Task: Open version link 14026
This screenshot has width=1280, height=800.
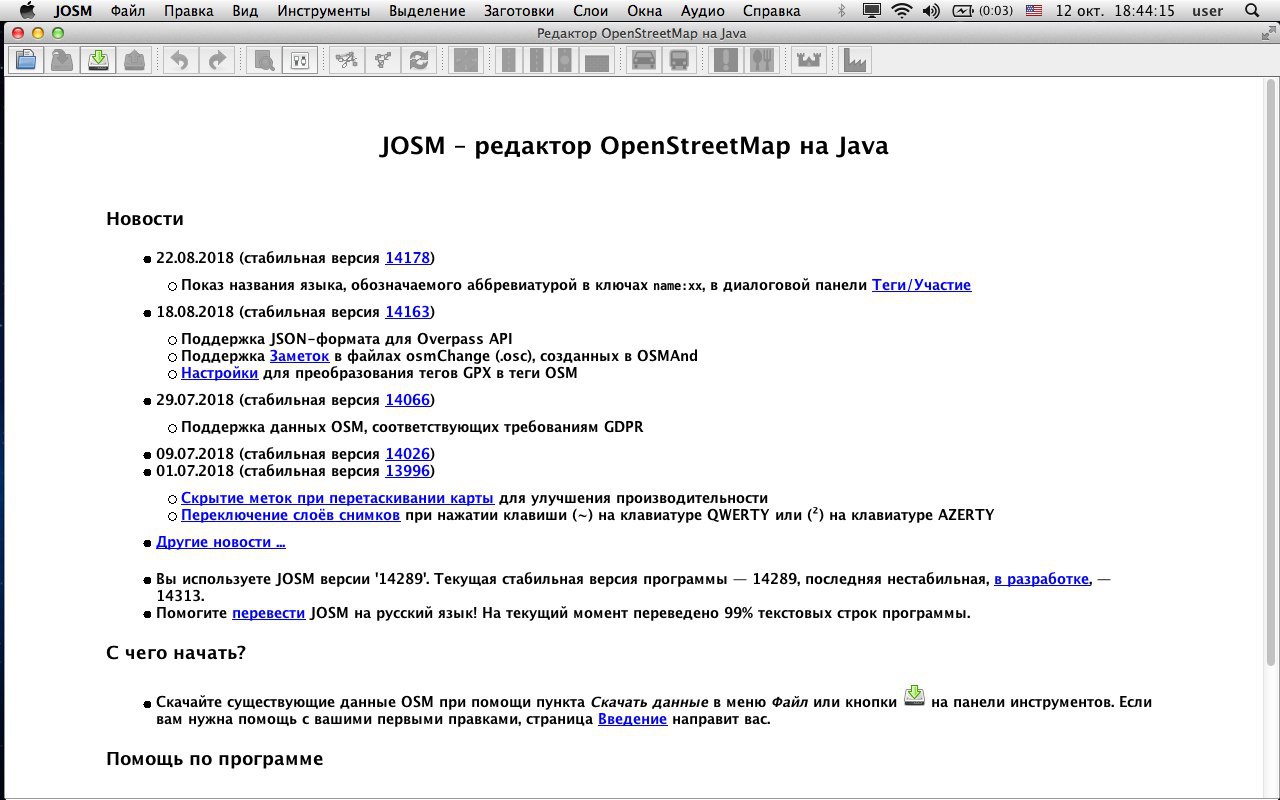Action: click(407, 454)
